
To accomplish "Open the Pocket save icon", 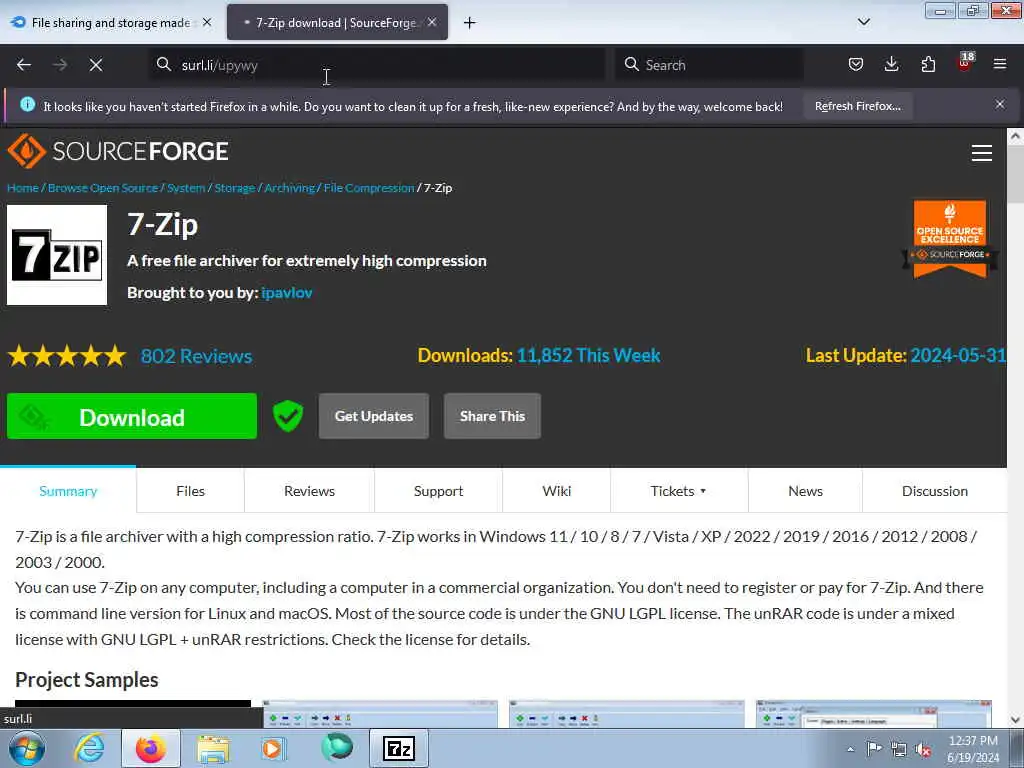I will 856,65.
